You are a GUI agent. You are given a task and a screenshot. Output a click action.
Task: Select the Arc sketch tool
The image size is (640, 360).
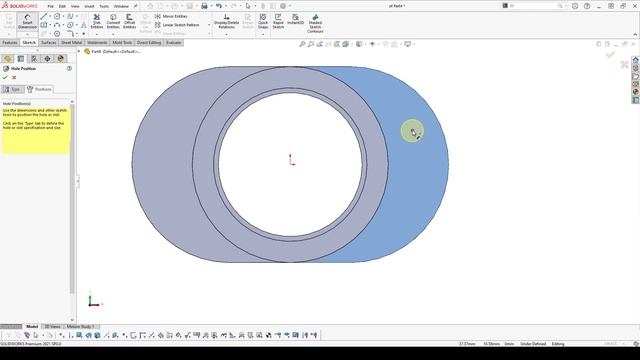57,25
